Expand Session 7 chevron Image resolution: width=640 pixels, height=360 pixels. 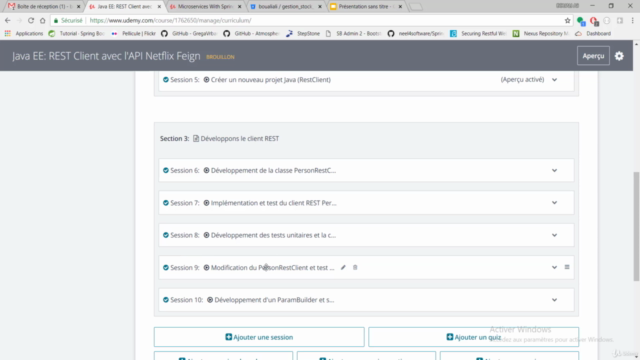(x=554, y=202)
